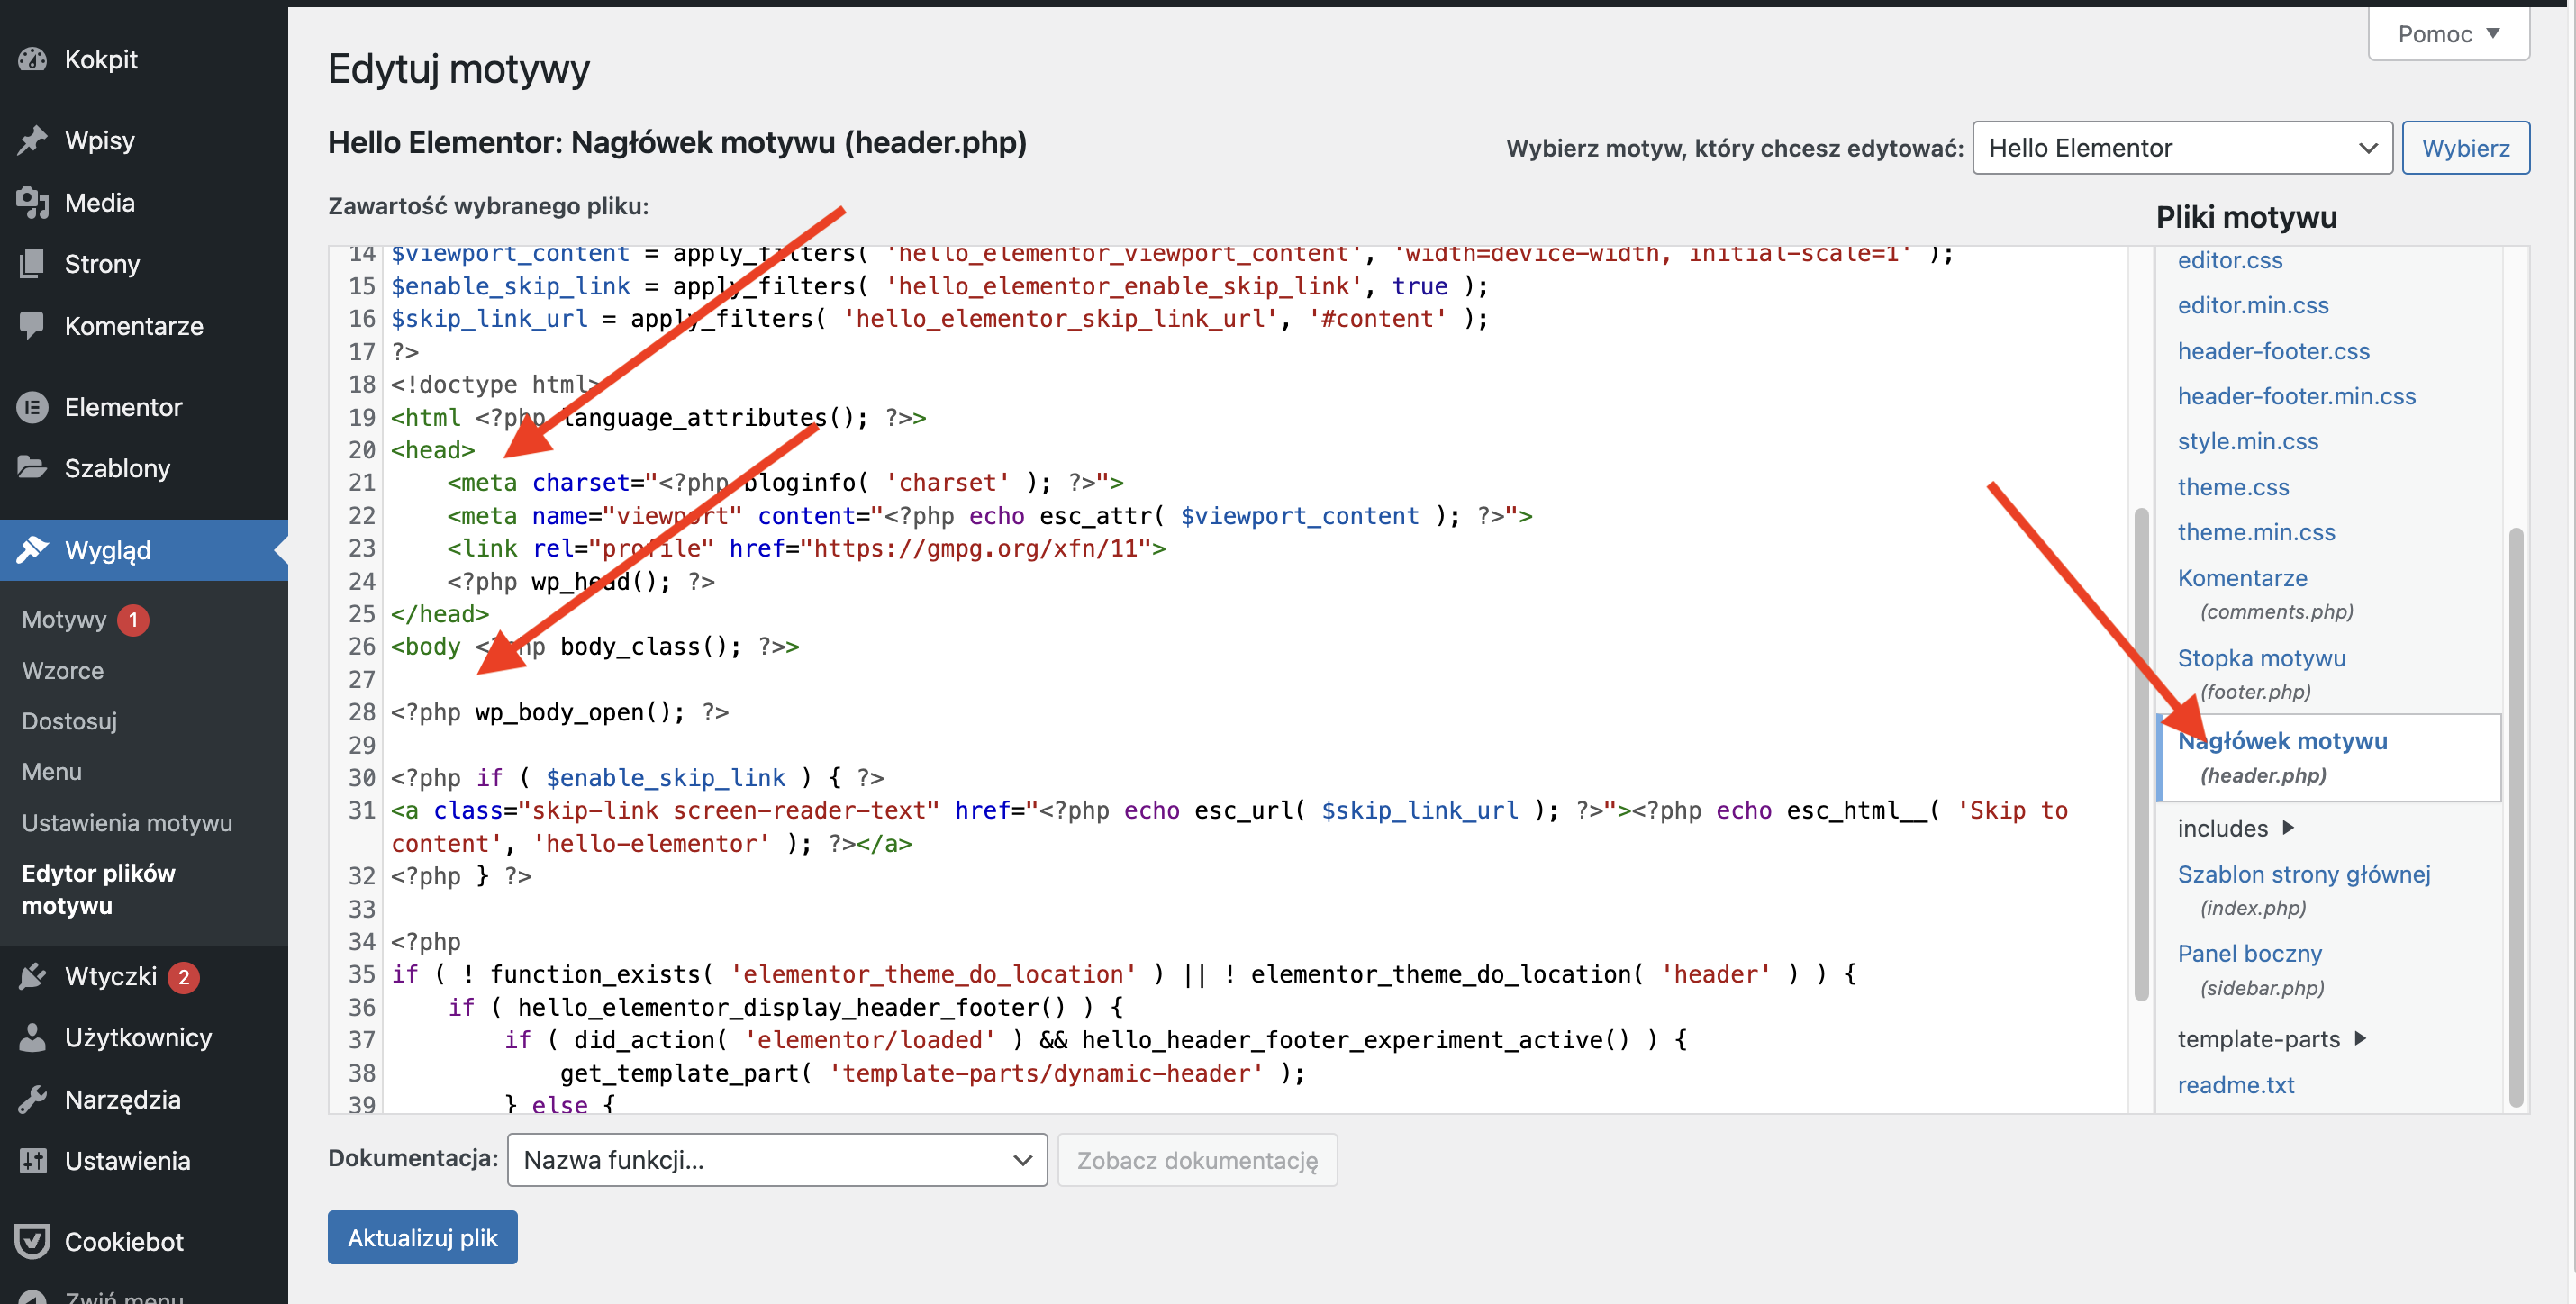2576x1304 pixels.
Task: Click in code line 20 head tag
Action: tap(433, 451)
